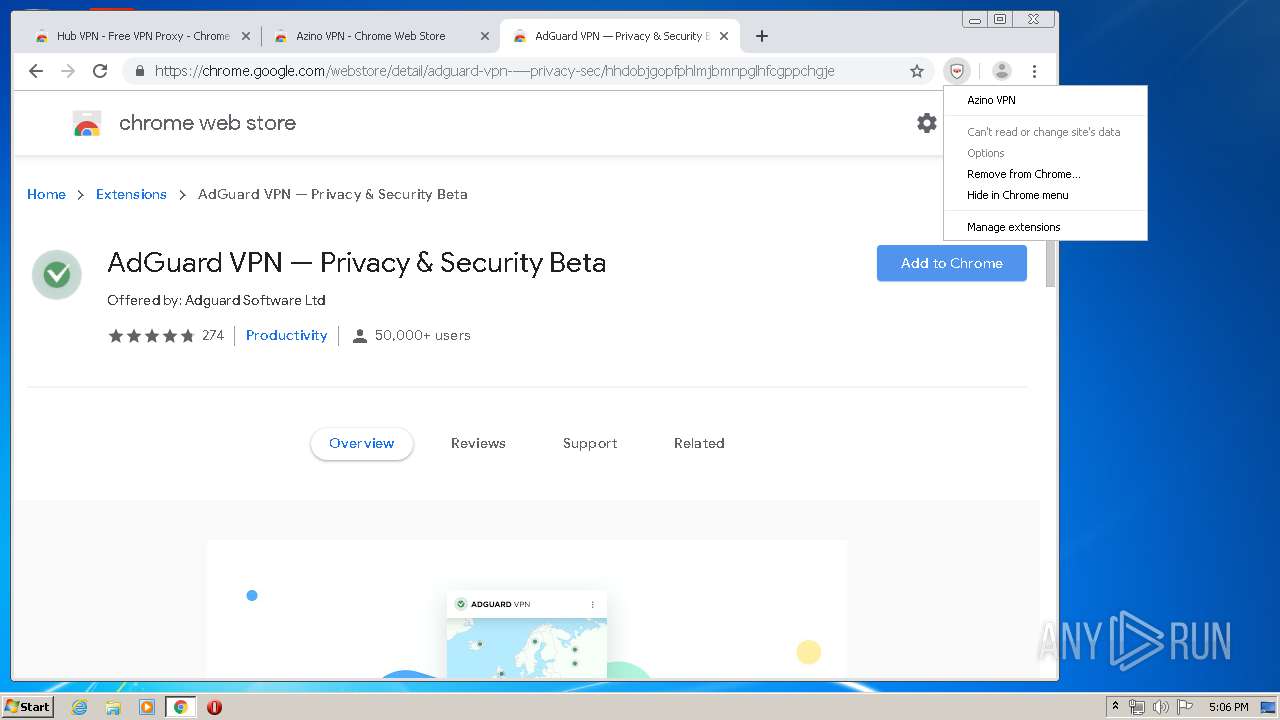Screen dimensions: 1280x720
Task: Click the users count person icon
Action: click(x=360, y=336)
